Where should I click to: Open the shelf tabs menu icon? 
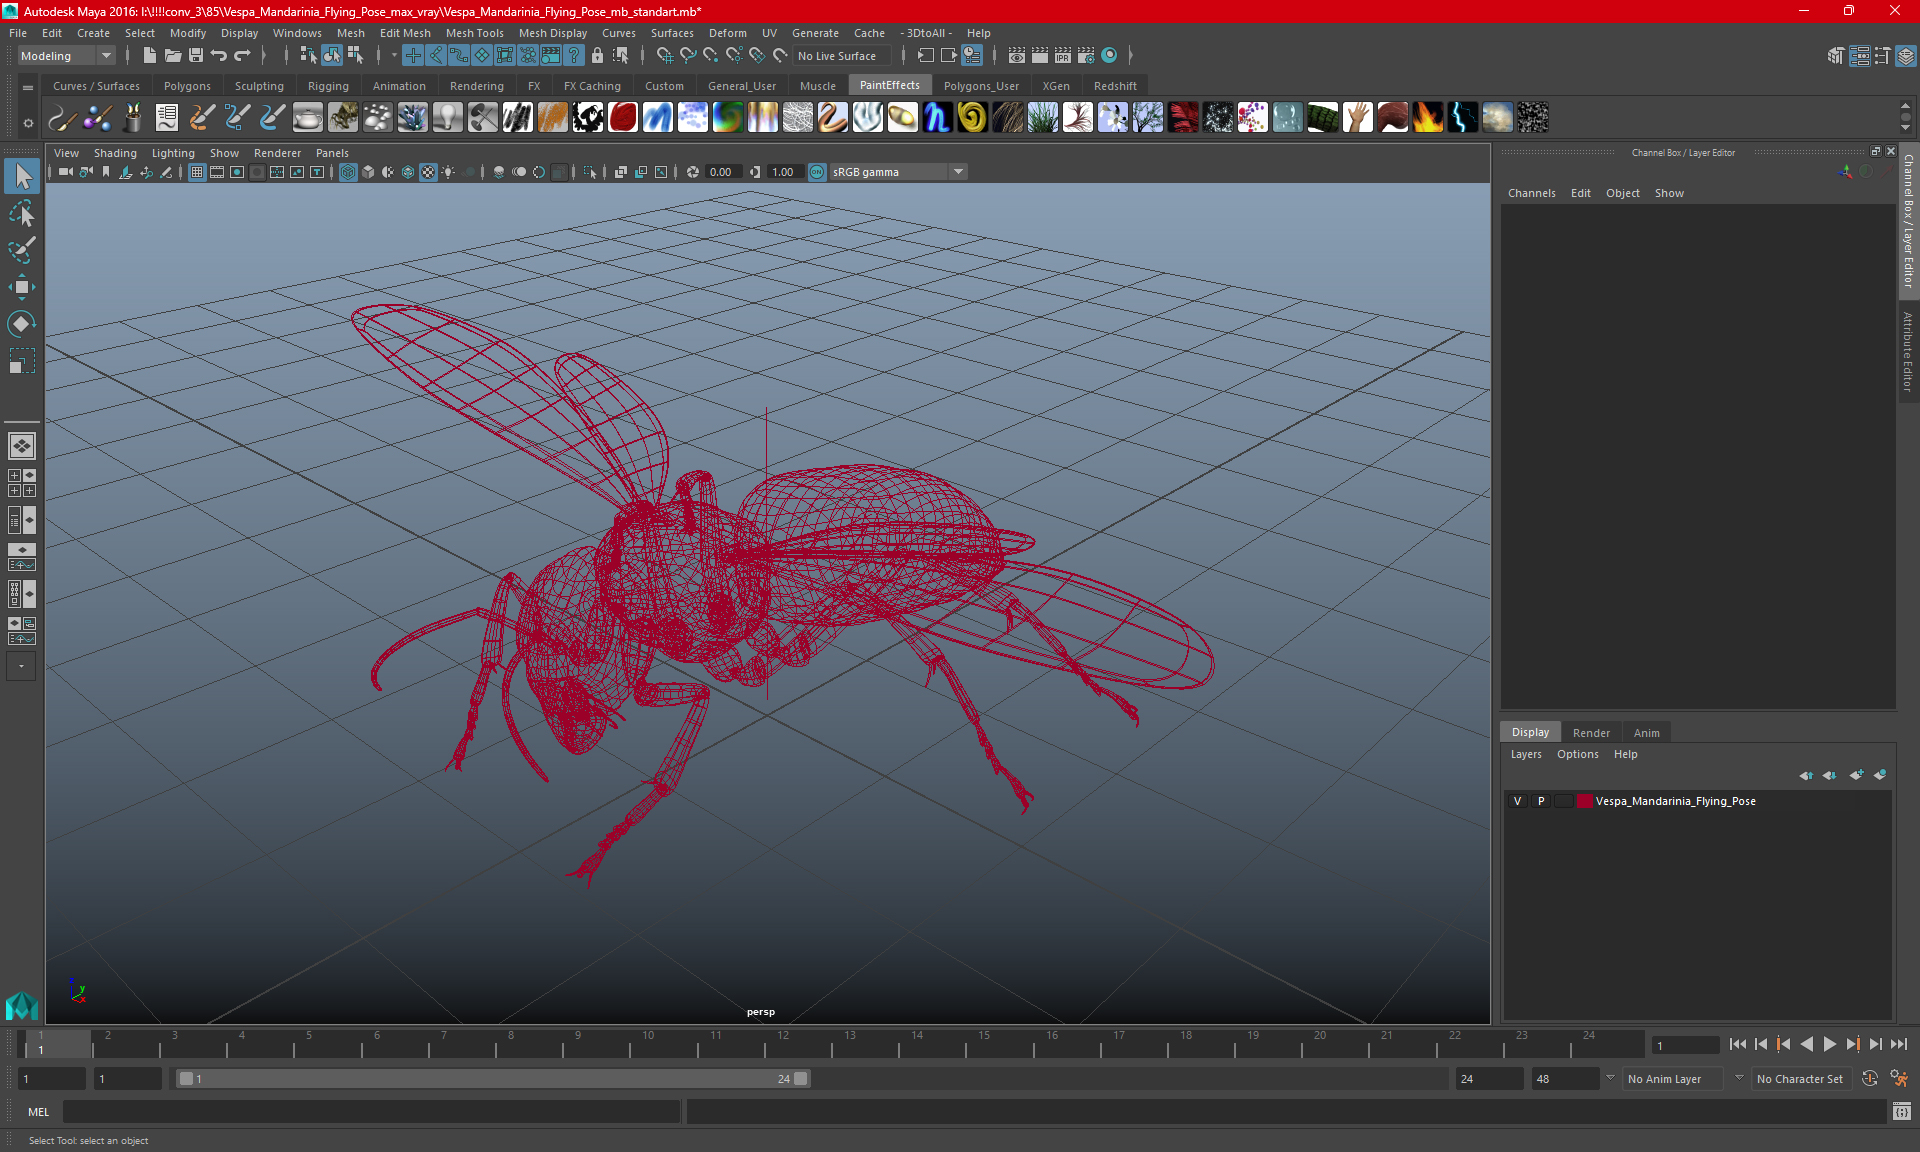coord(28,88)
